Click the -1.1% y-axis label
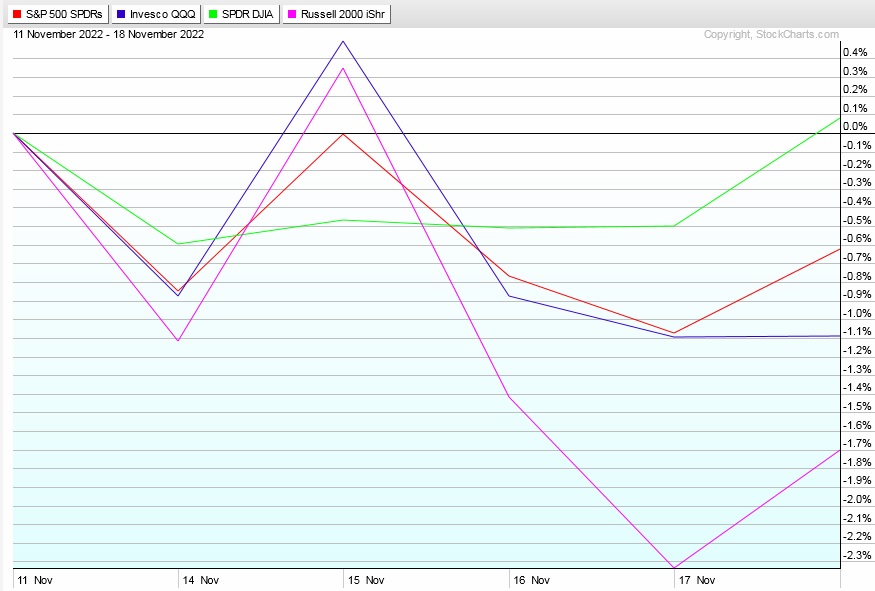The image size is (875, 591). [x=857, y=331]
